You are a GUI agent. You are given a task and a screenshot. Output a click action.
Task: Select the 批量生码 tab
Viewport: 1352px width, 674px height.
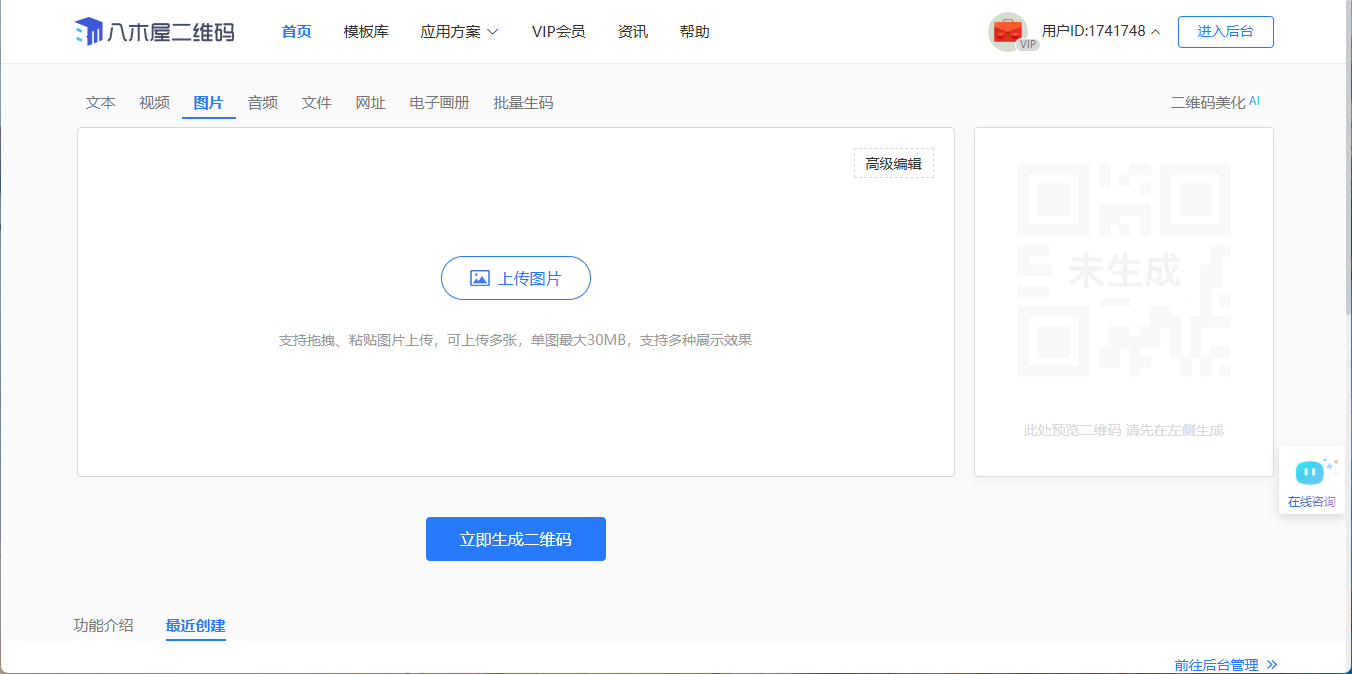[523, 103]
